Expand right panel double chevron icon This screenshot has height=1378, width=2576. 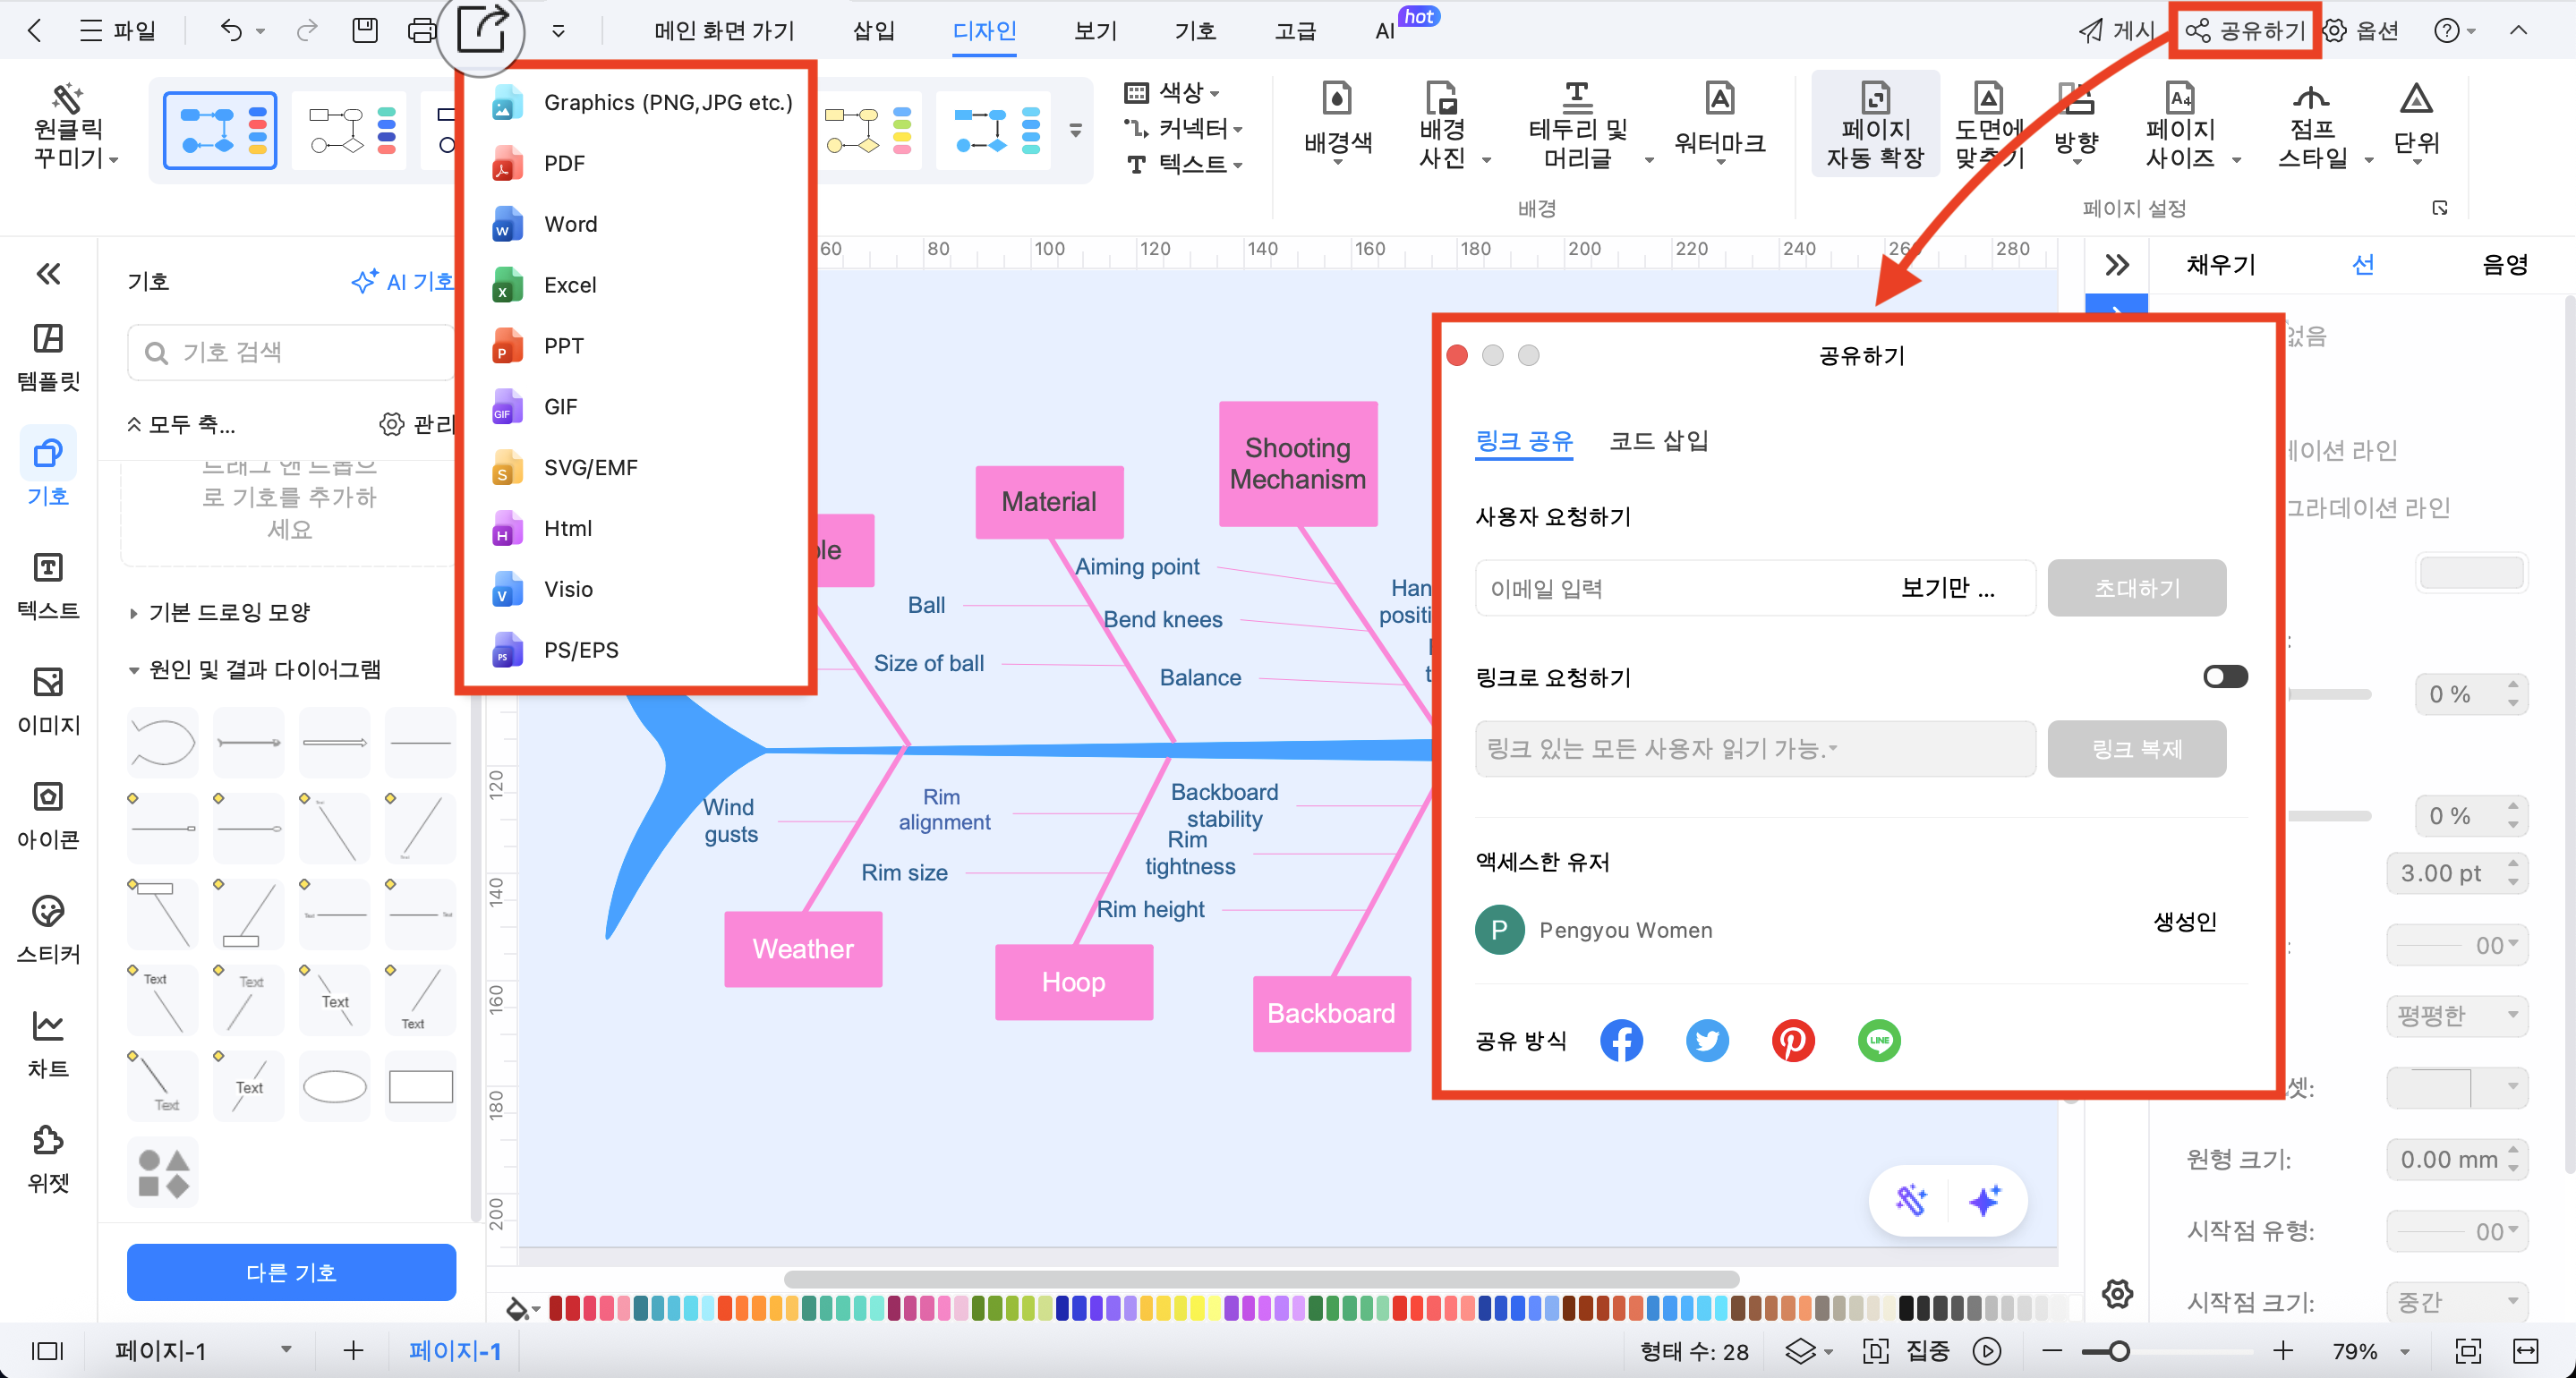coord(2117,265)
